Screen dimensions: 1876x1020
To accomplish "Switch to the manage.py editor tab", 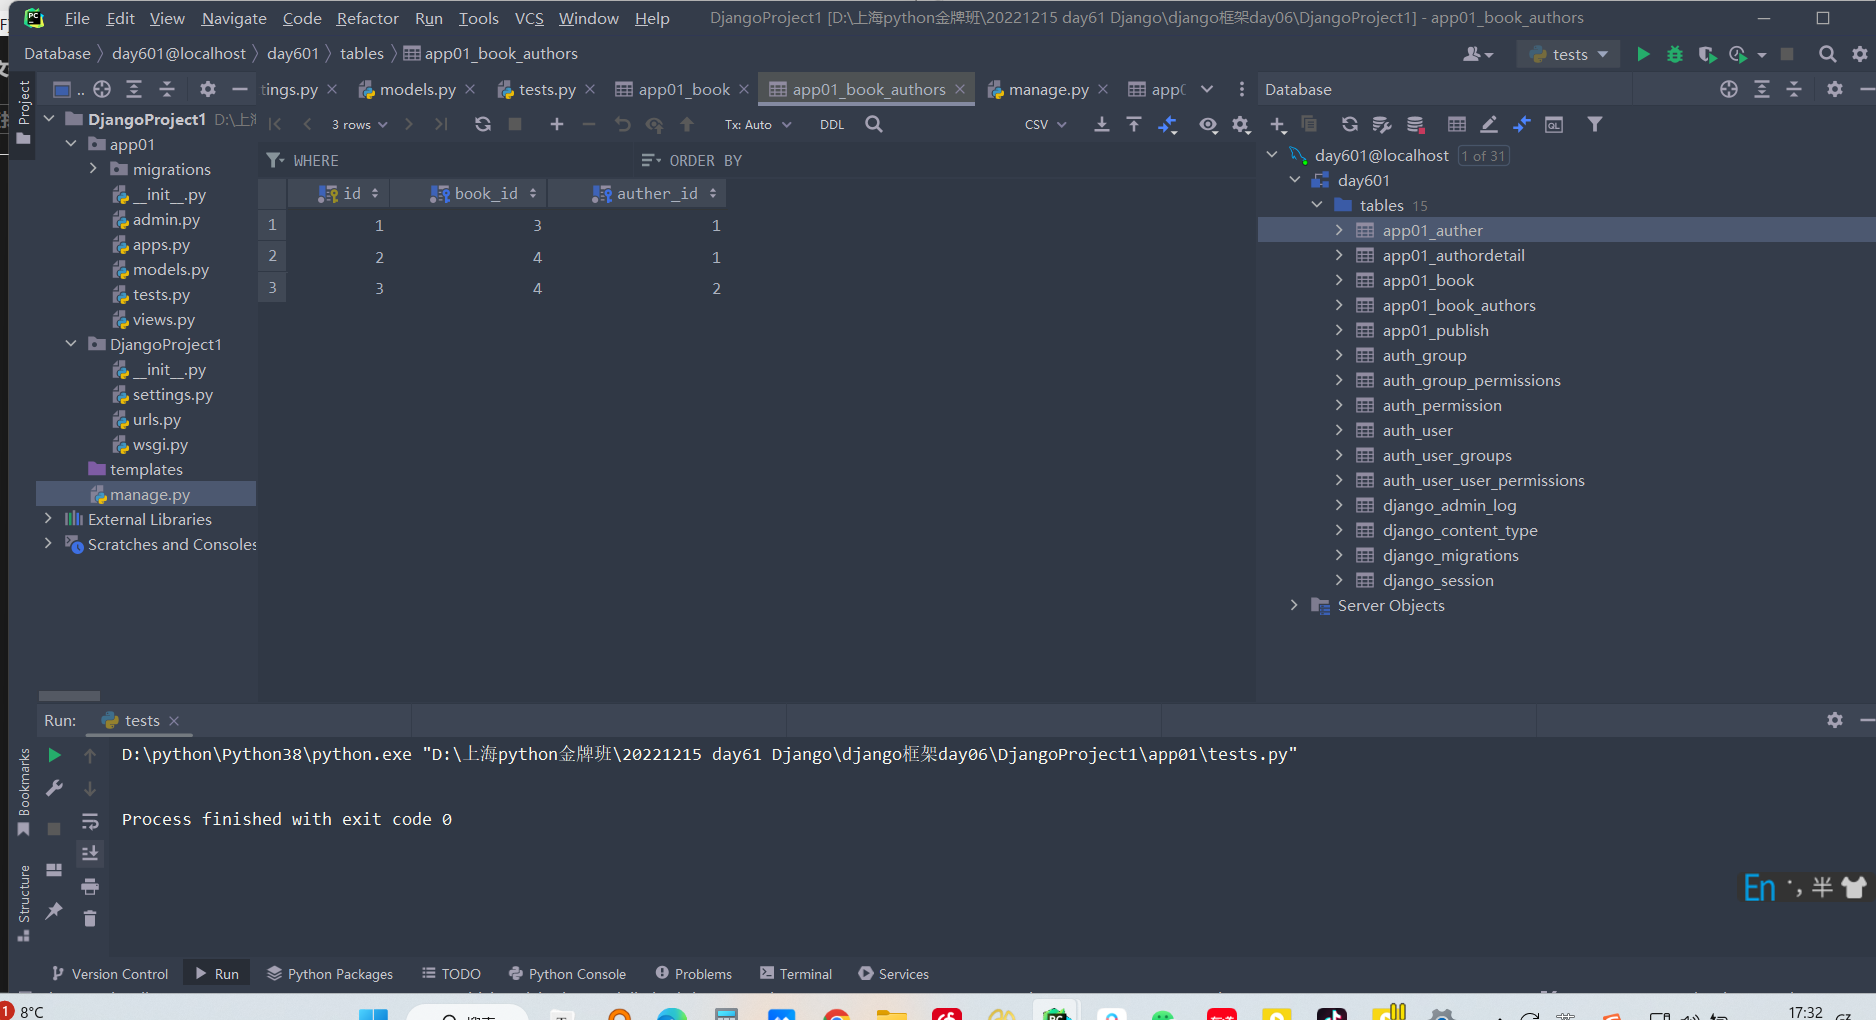I will tap(1048, 89).
